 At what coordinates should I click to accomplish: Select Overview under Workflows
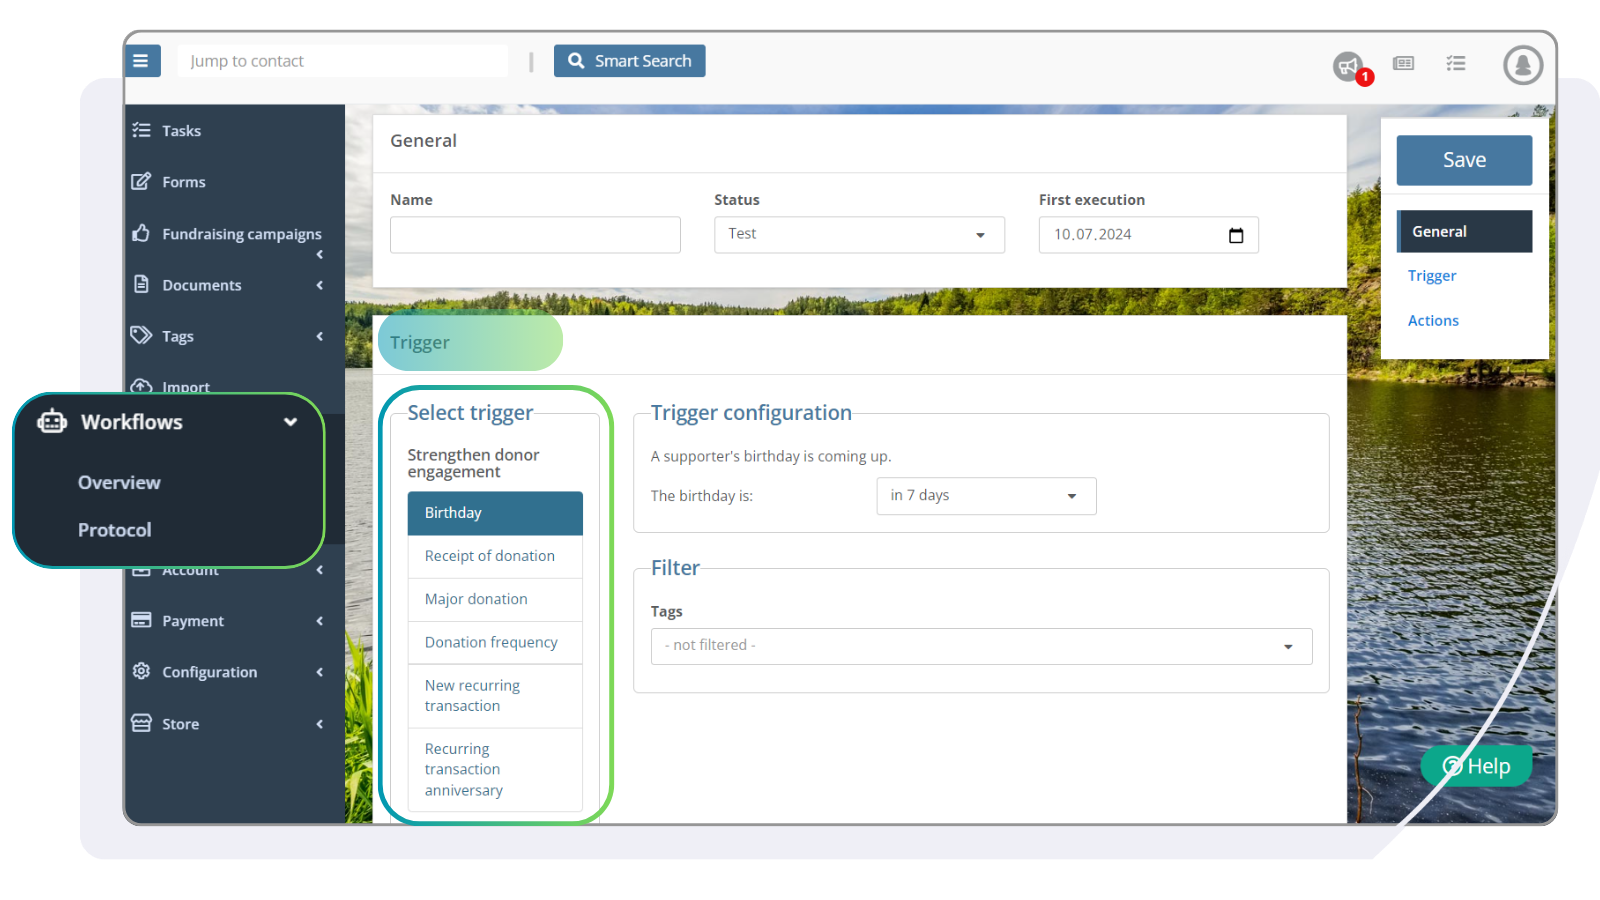[x=118, y=482]
